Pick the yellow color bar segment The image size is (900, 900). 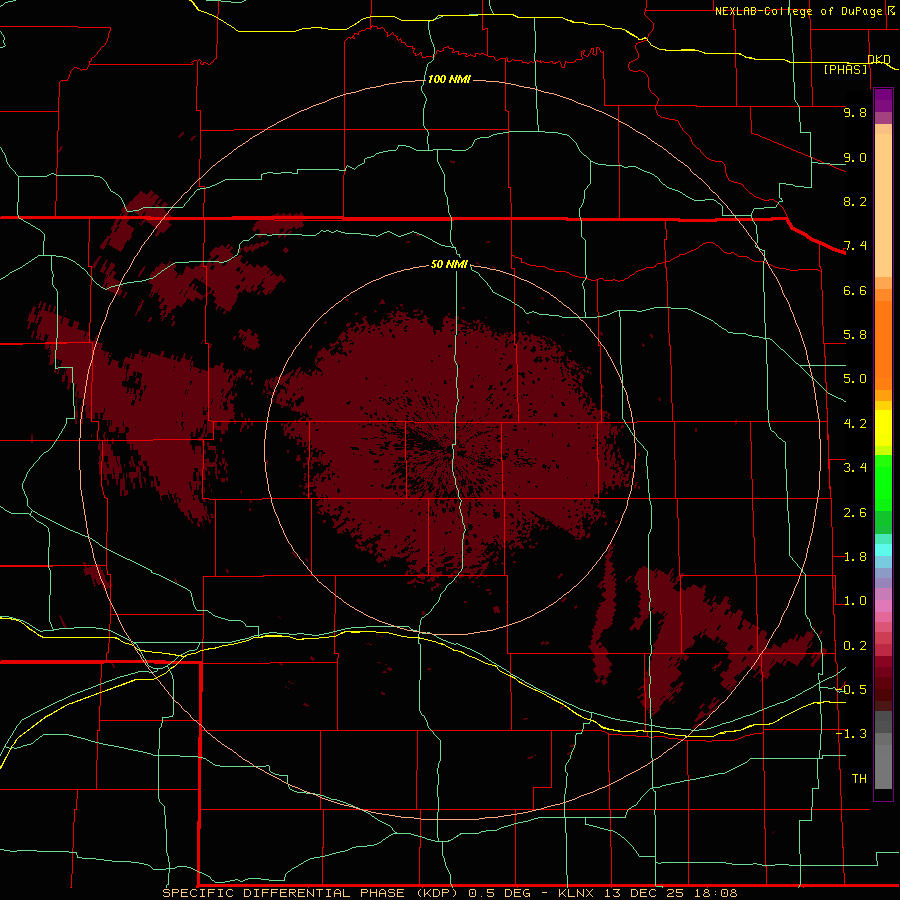[x=883, y=428]
